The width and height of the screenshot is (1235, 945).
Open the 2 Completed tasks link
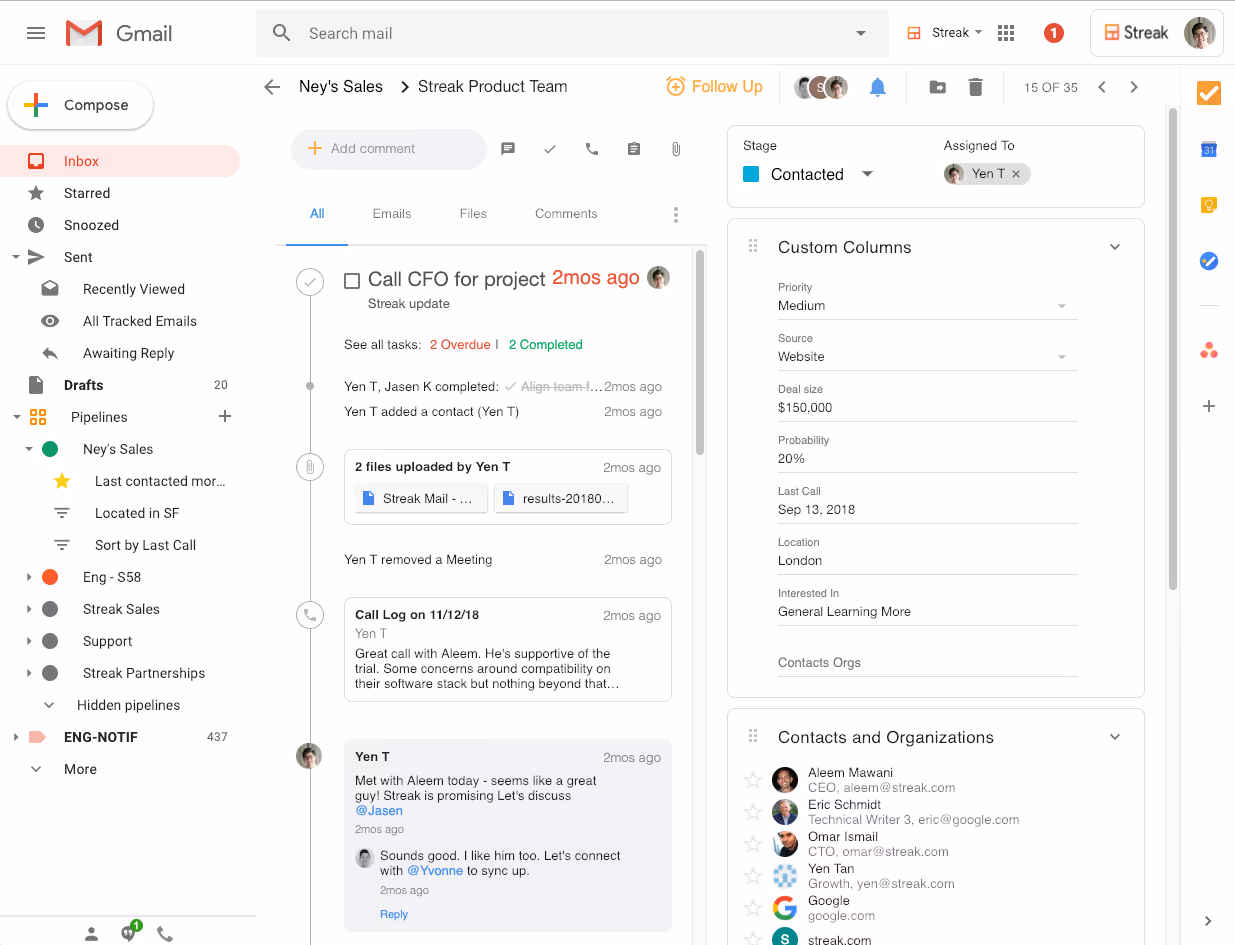pyautogui.click(x=545, y=345)
